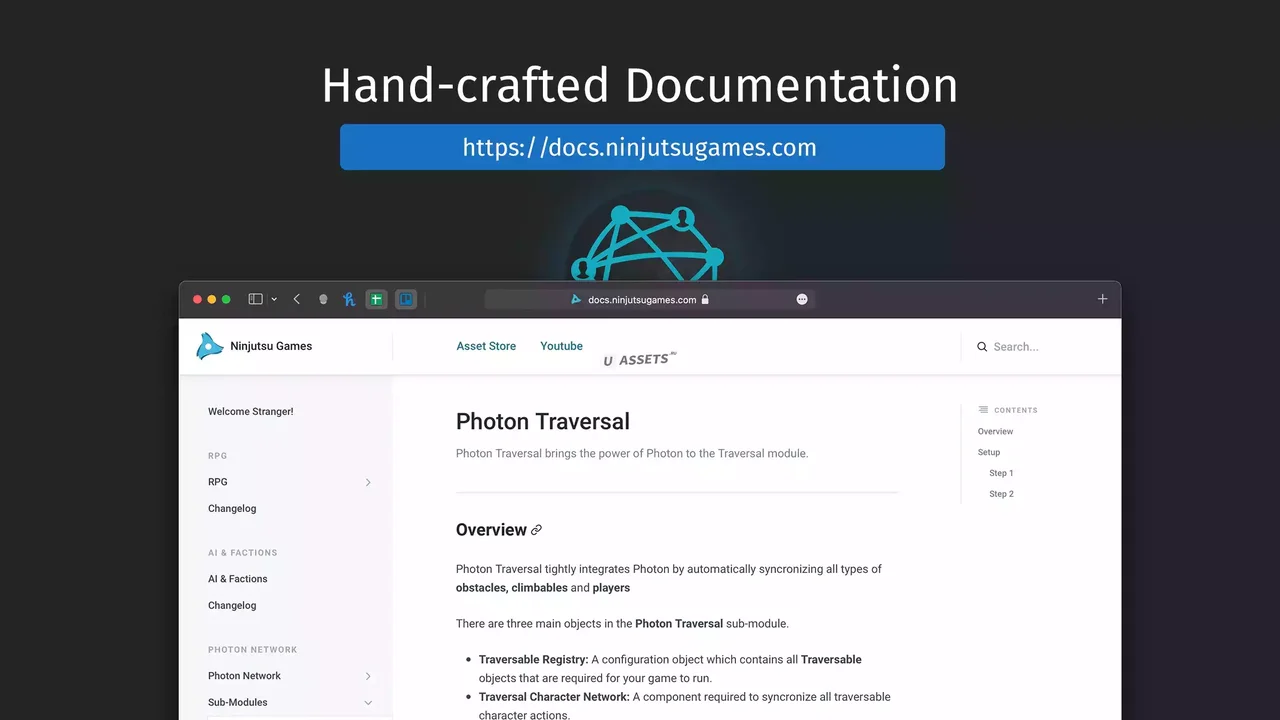Open the sidebar options dropdown arrow
1280x720 pixels.
pyautogui.click(x=274, y=299)
